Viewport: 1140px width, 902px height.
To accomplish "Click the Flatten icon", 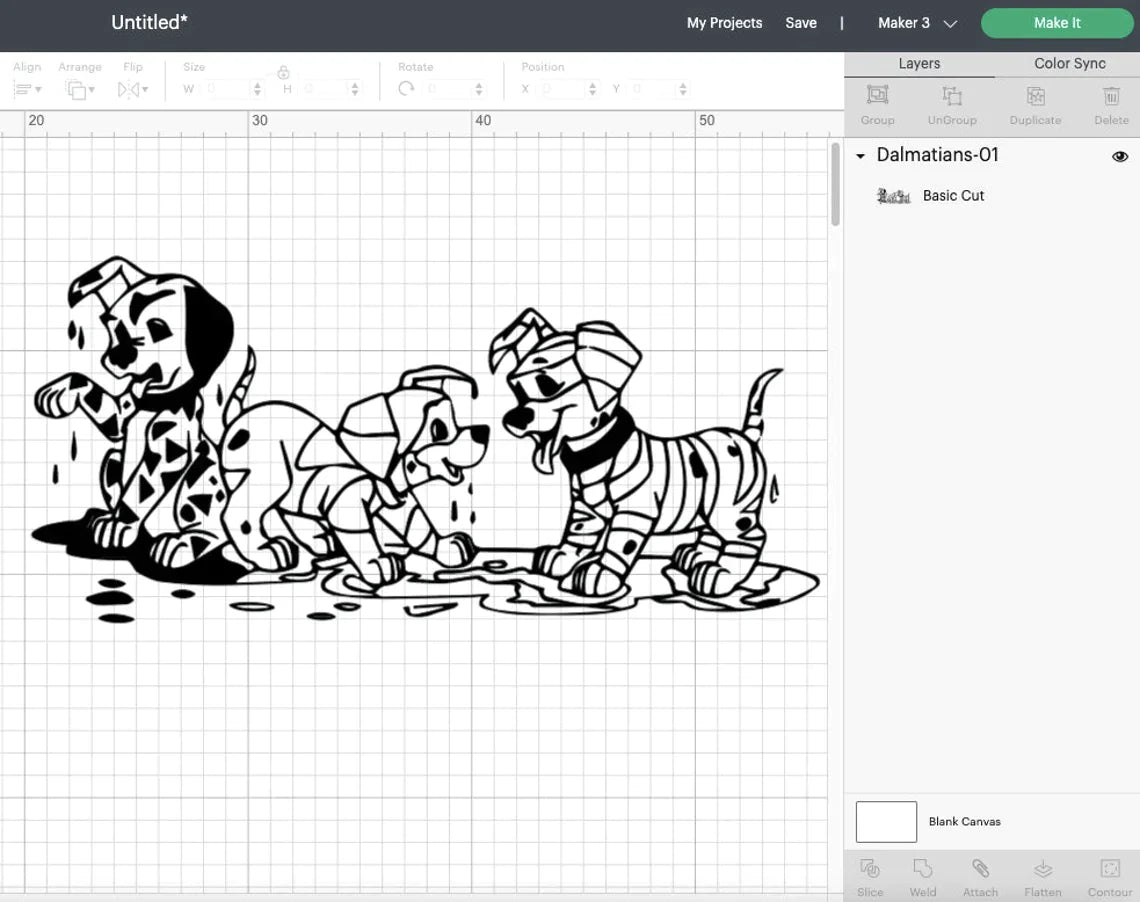I will [x=1042, y=868].
